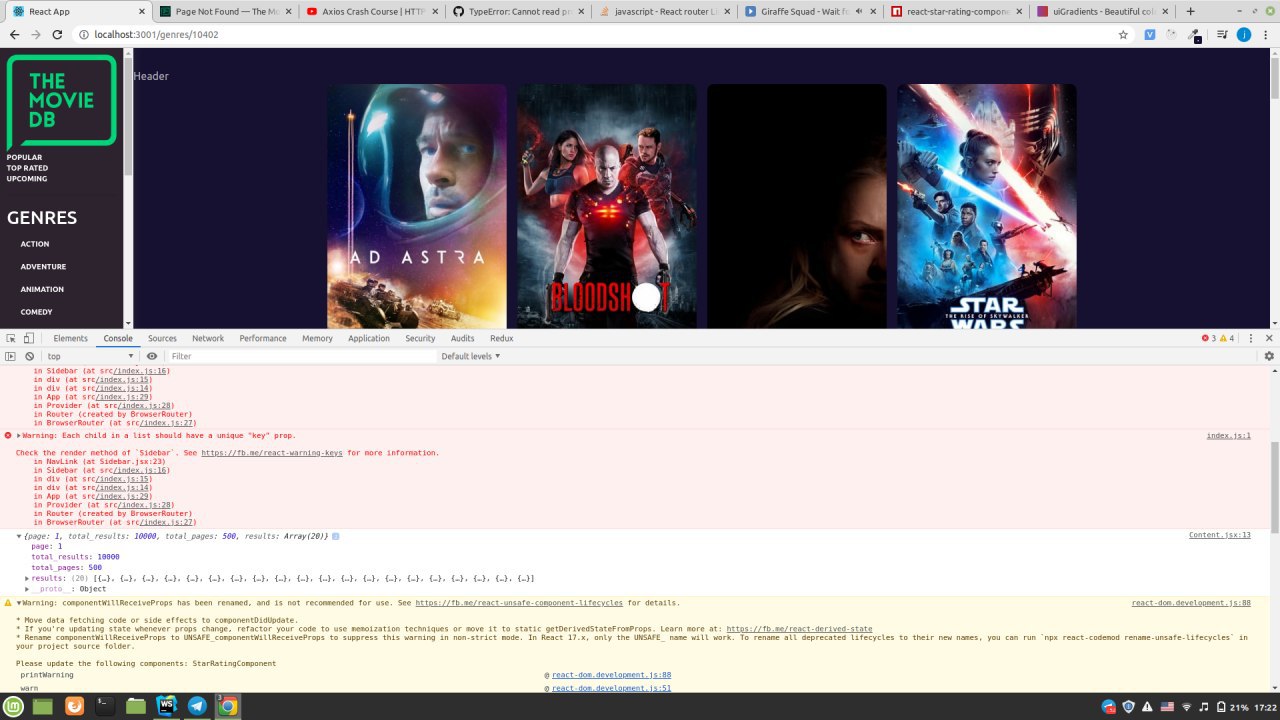Click the Ad Astra movie poster
The height and width of the screenshot is (720, 1280).
coord(417,206)
